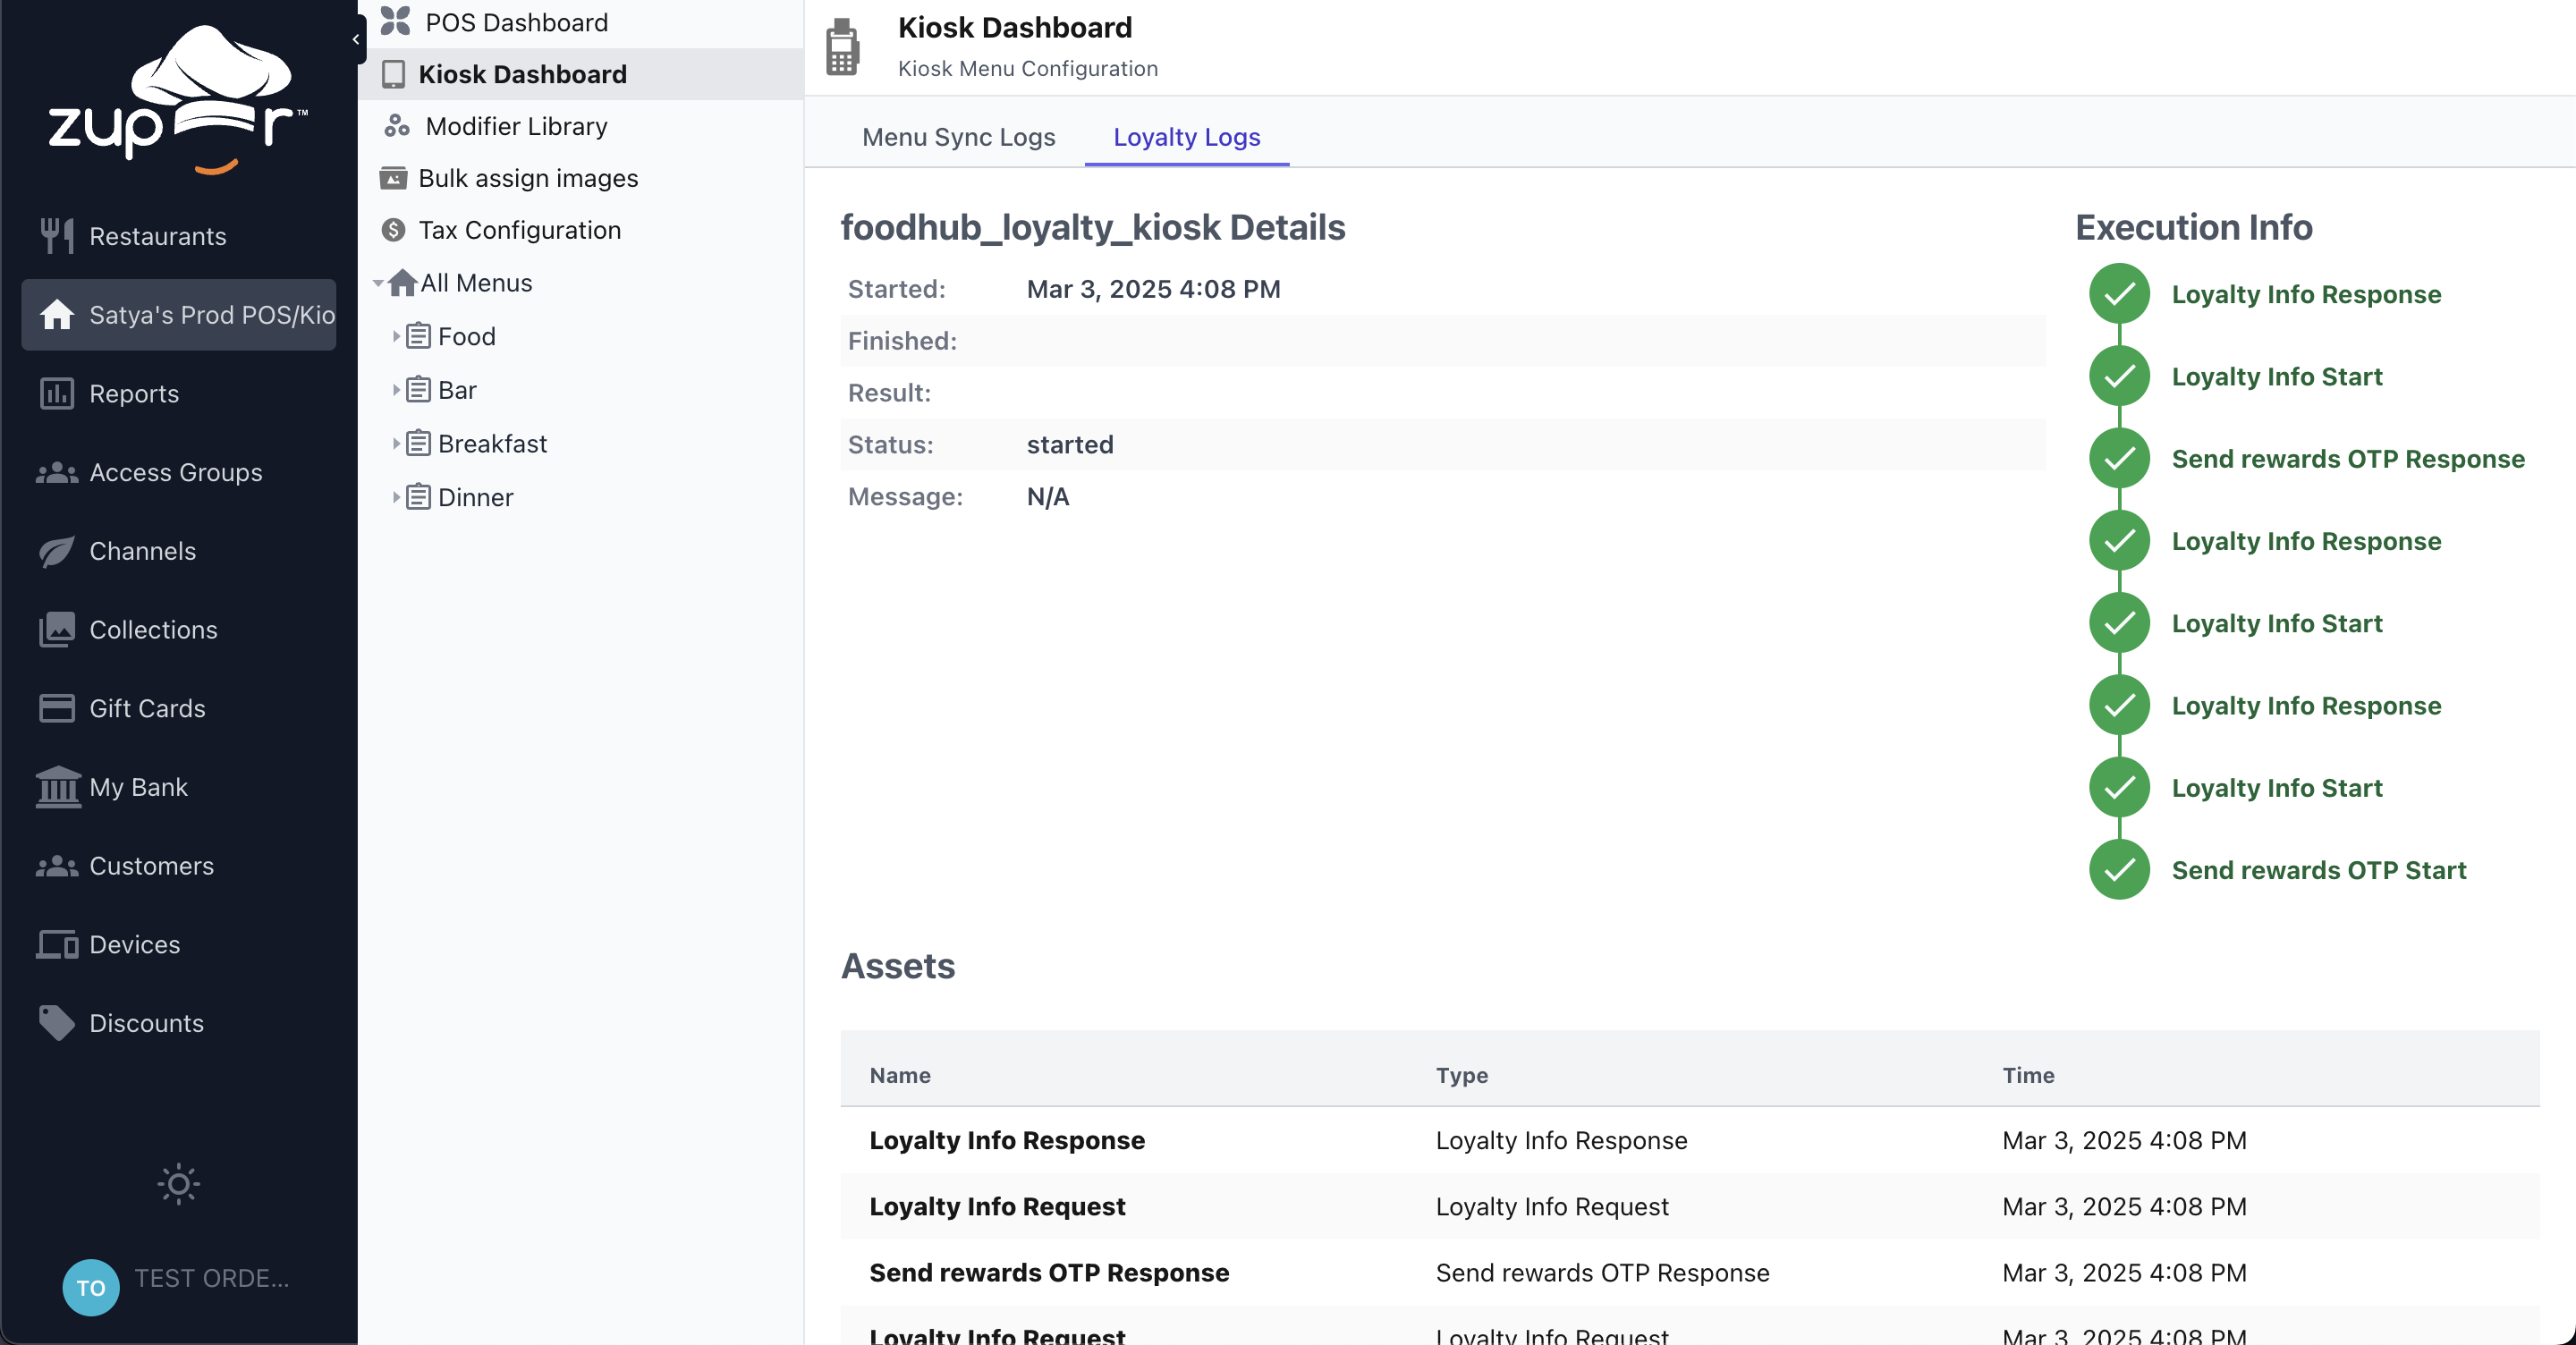2576x1345 pixels.
Task: Toggle light/dark theme using the sun icon
Action: [178, 1184]
